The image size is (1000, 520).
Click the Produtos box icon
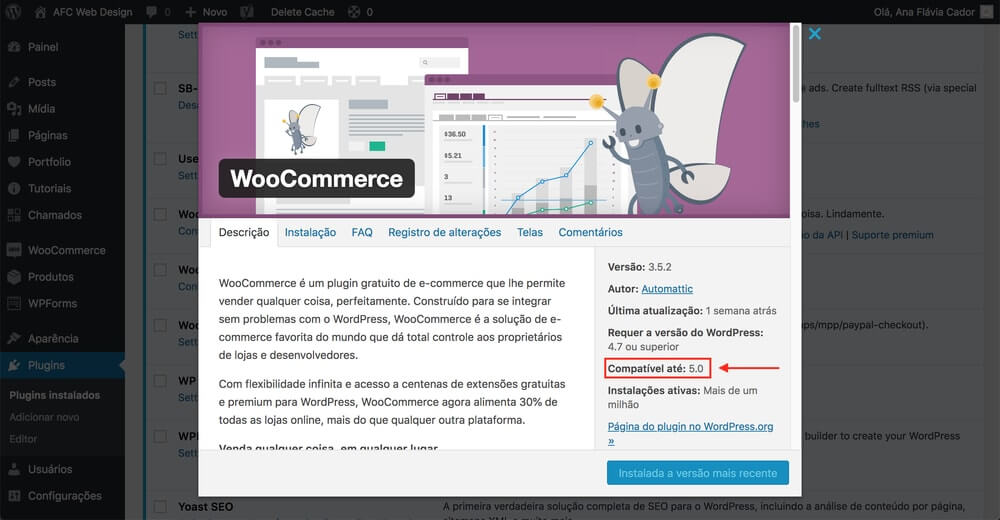click(x=14, y=277)
